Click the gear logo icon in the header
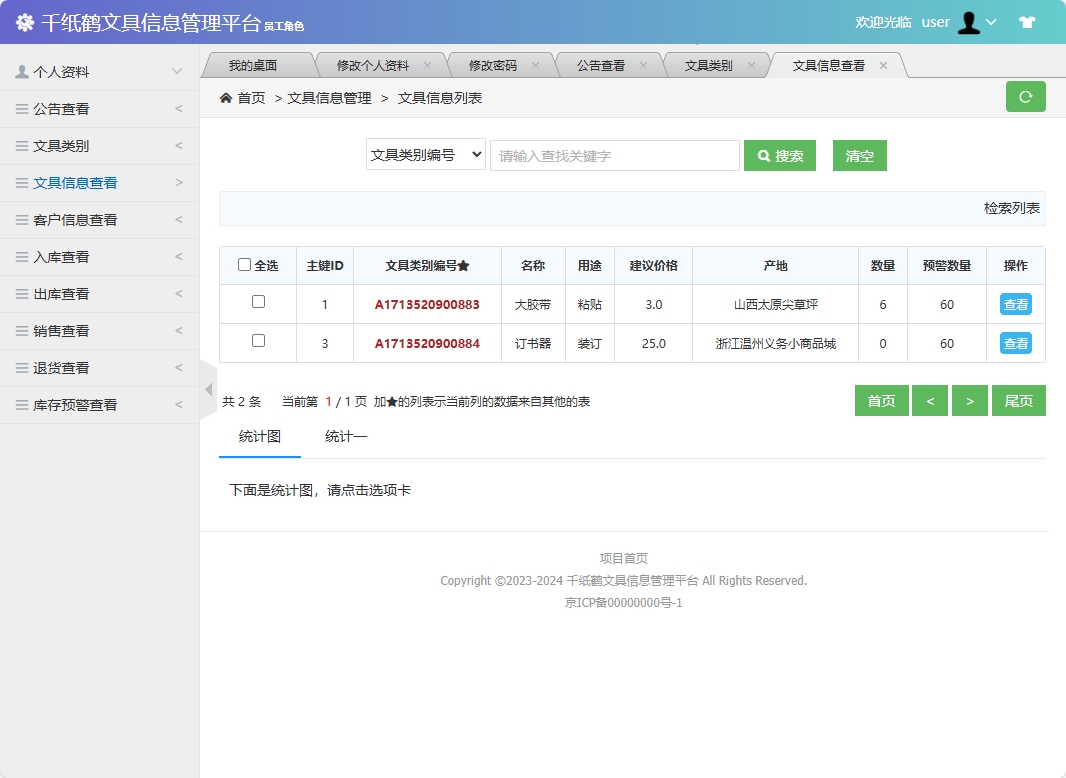Viewport: 1066px width, 778px height. (x=24, y=22)
